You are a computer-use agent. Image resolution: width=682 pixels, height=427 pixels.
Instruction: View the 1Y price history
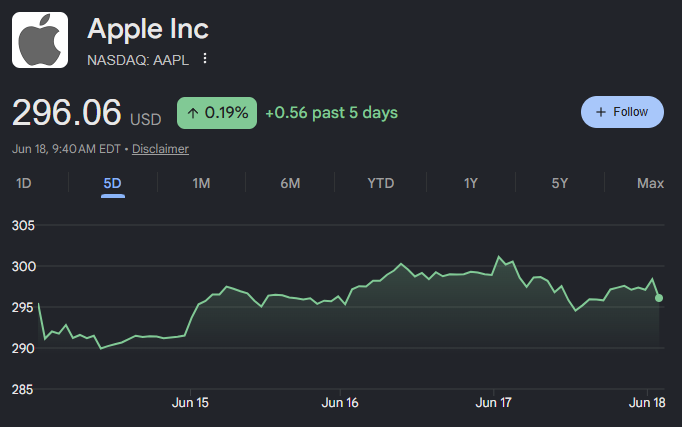pos(471,183)
